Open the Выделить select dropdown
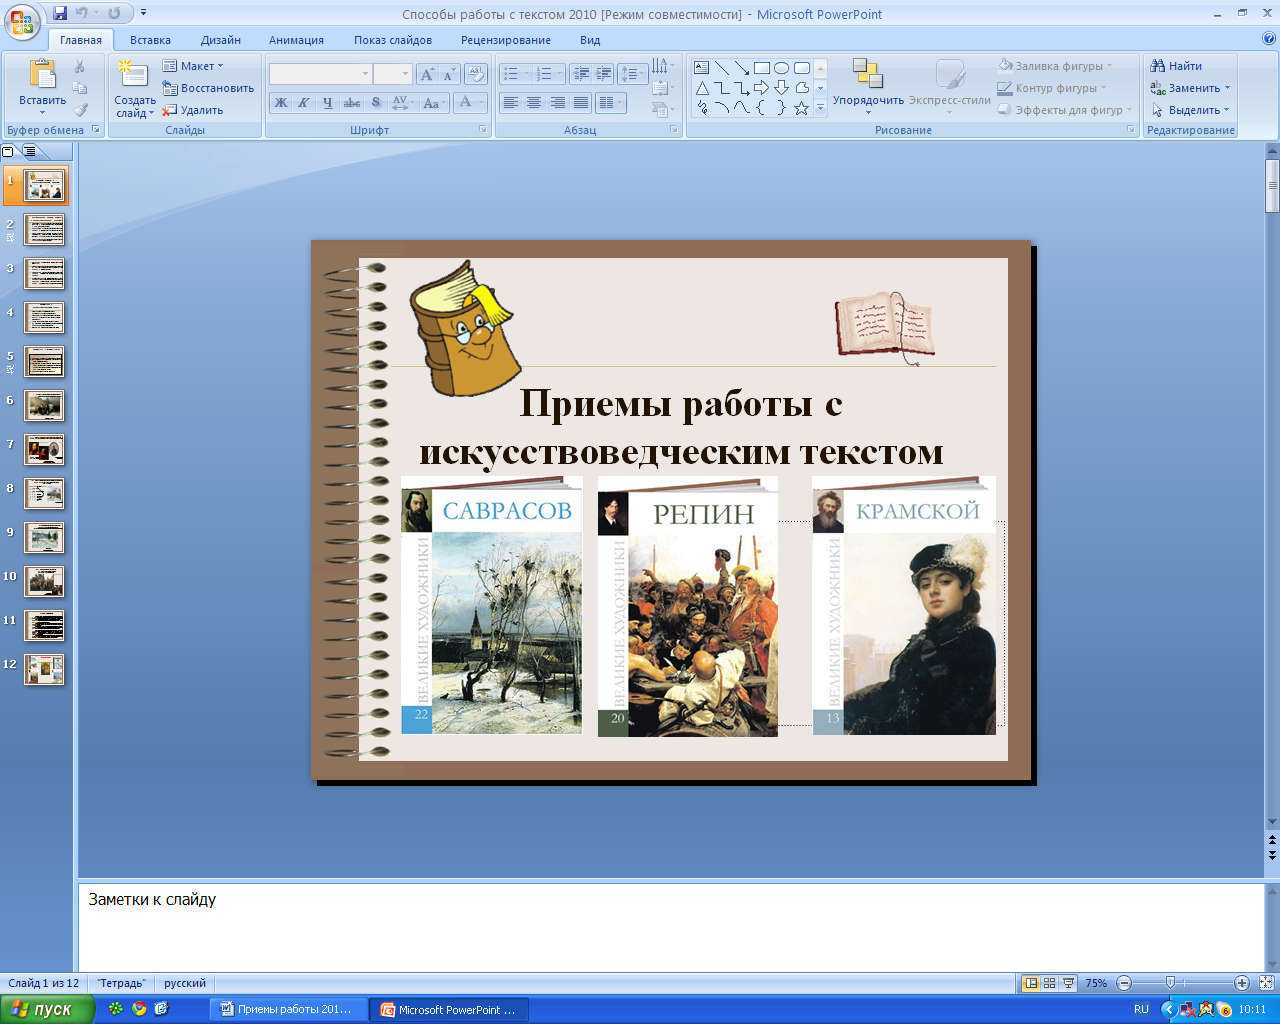Image resolution: width=1280 pixels, height=1024 pixels. tap(1190, 110)
